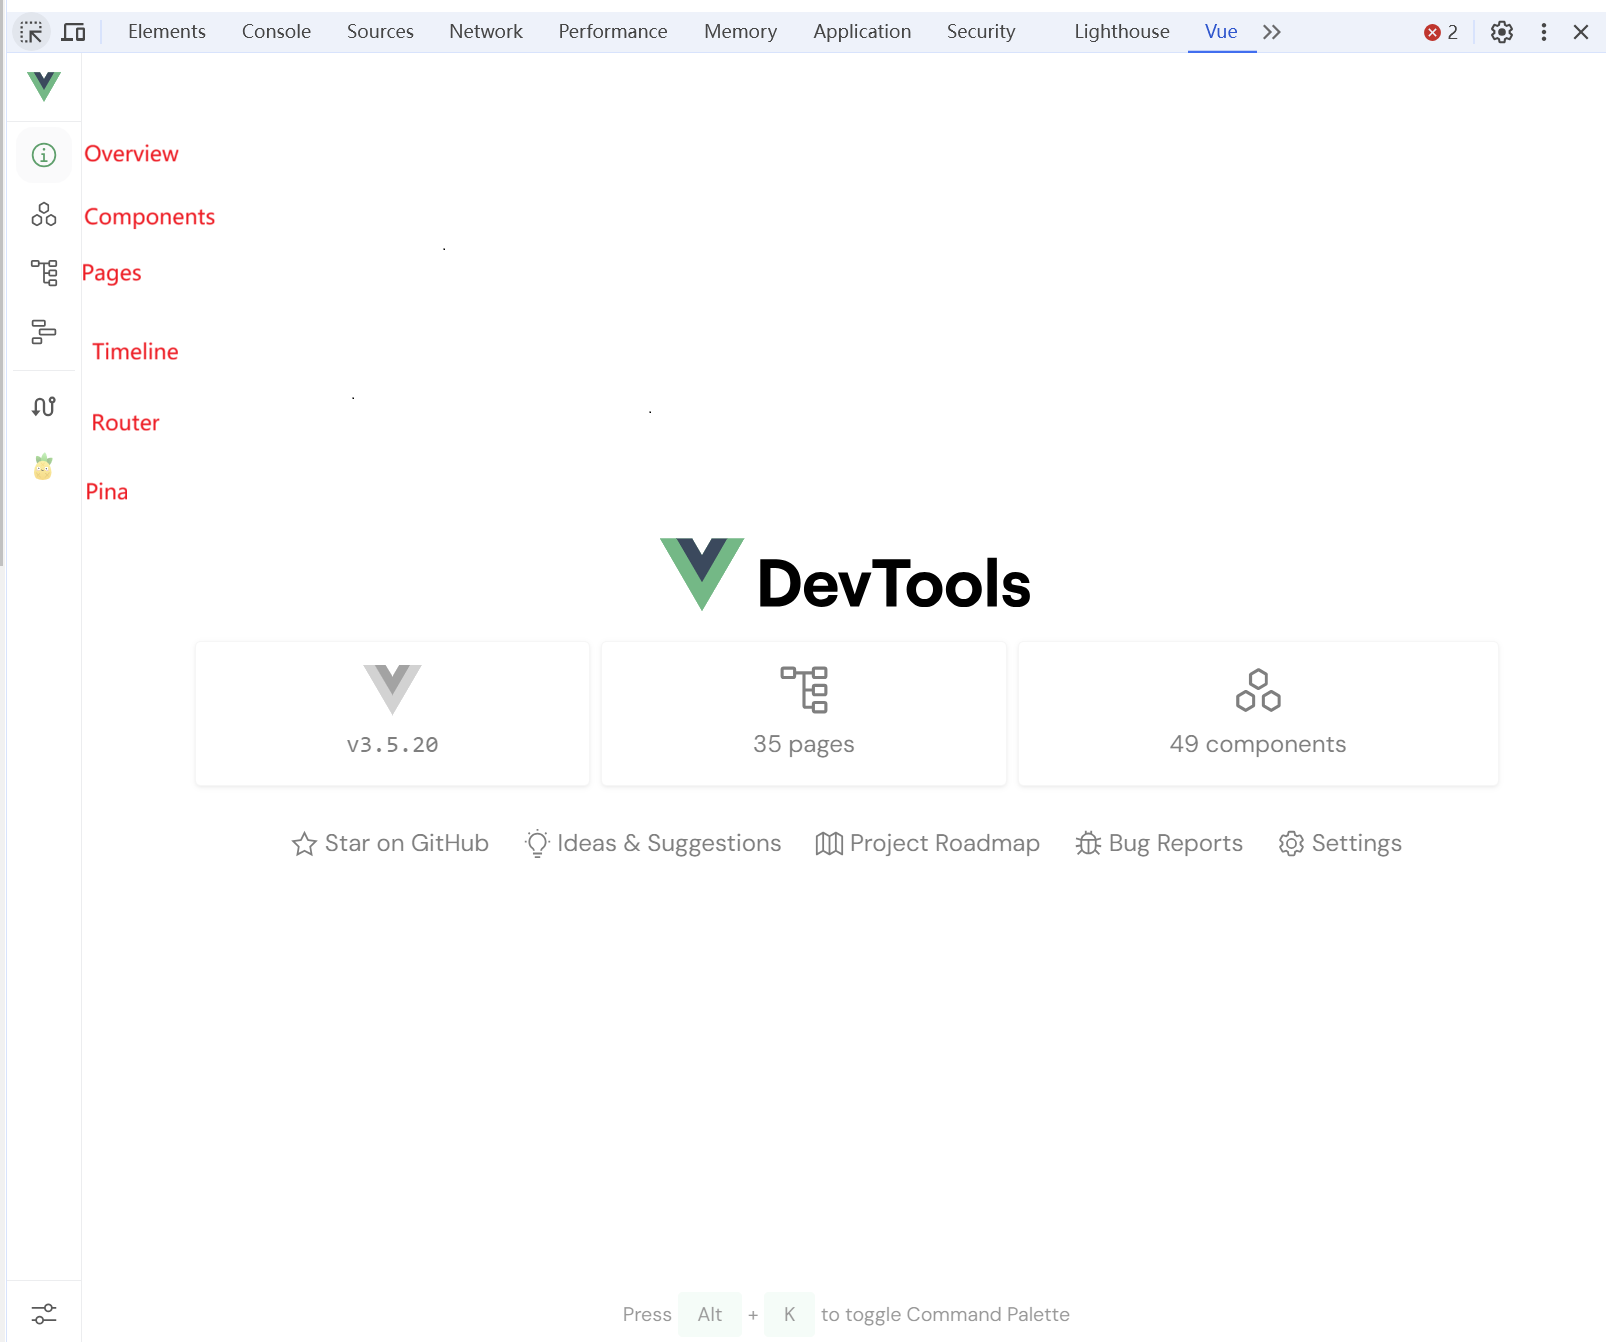Open the Components sidebar icon
This screenshot has height=1342, width=1606.
point(44,214)
